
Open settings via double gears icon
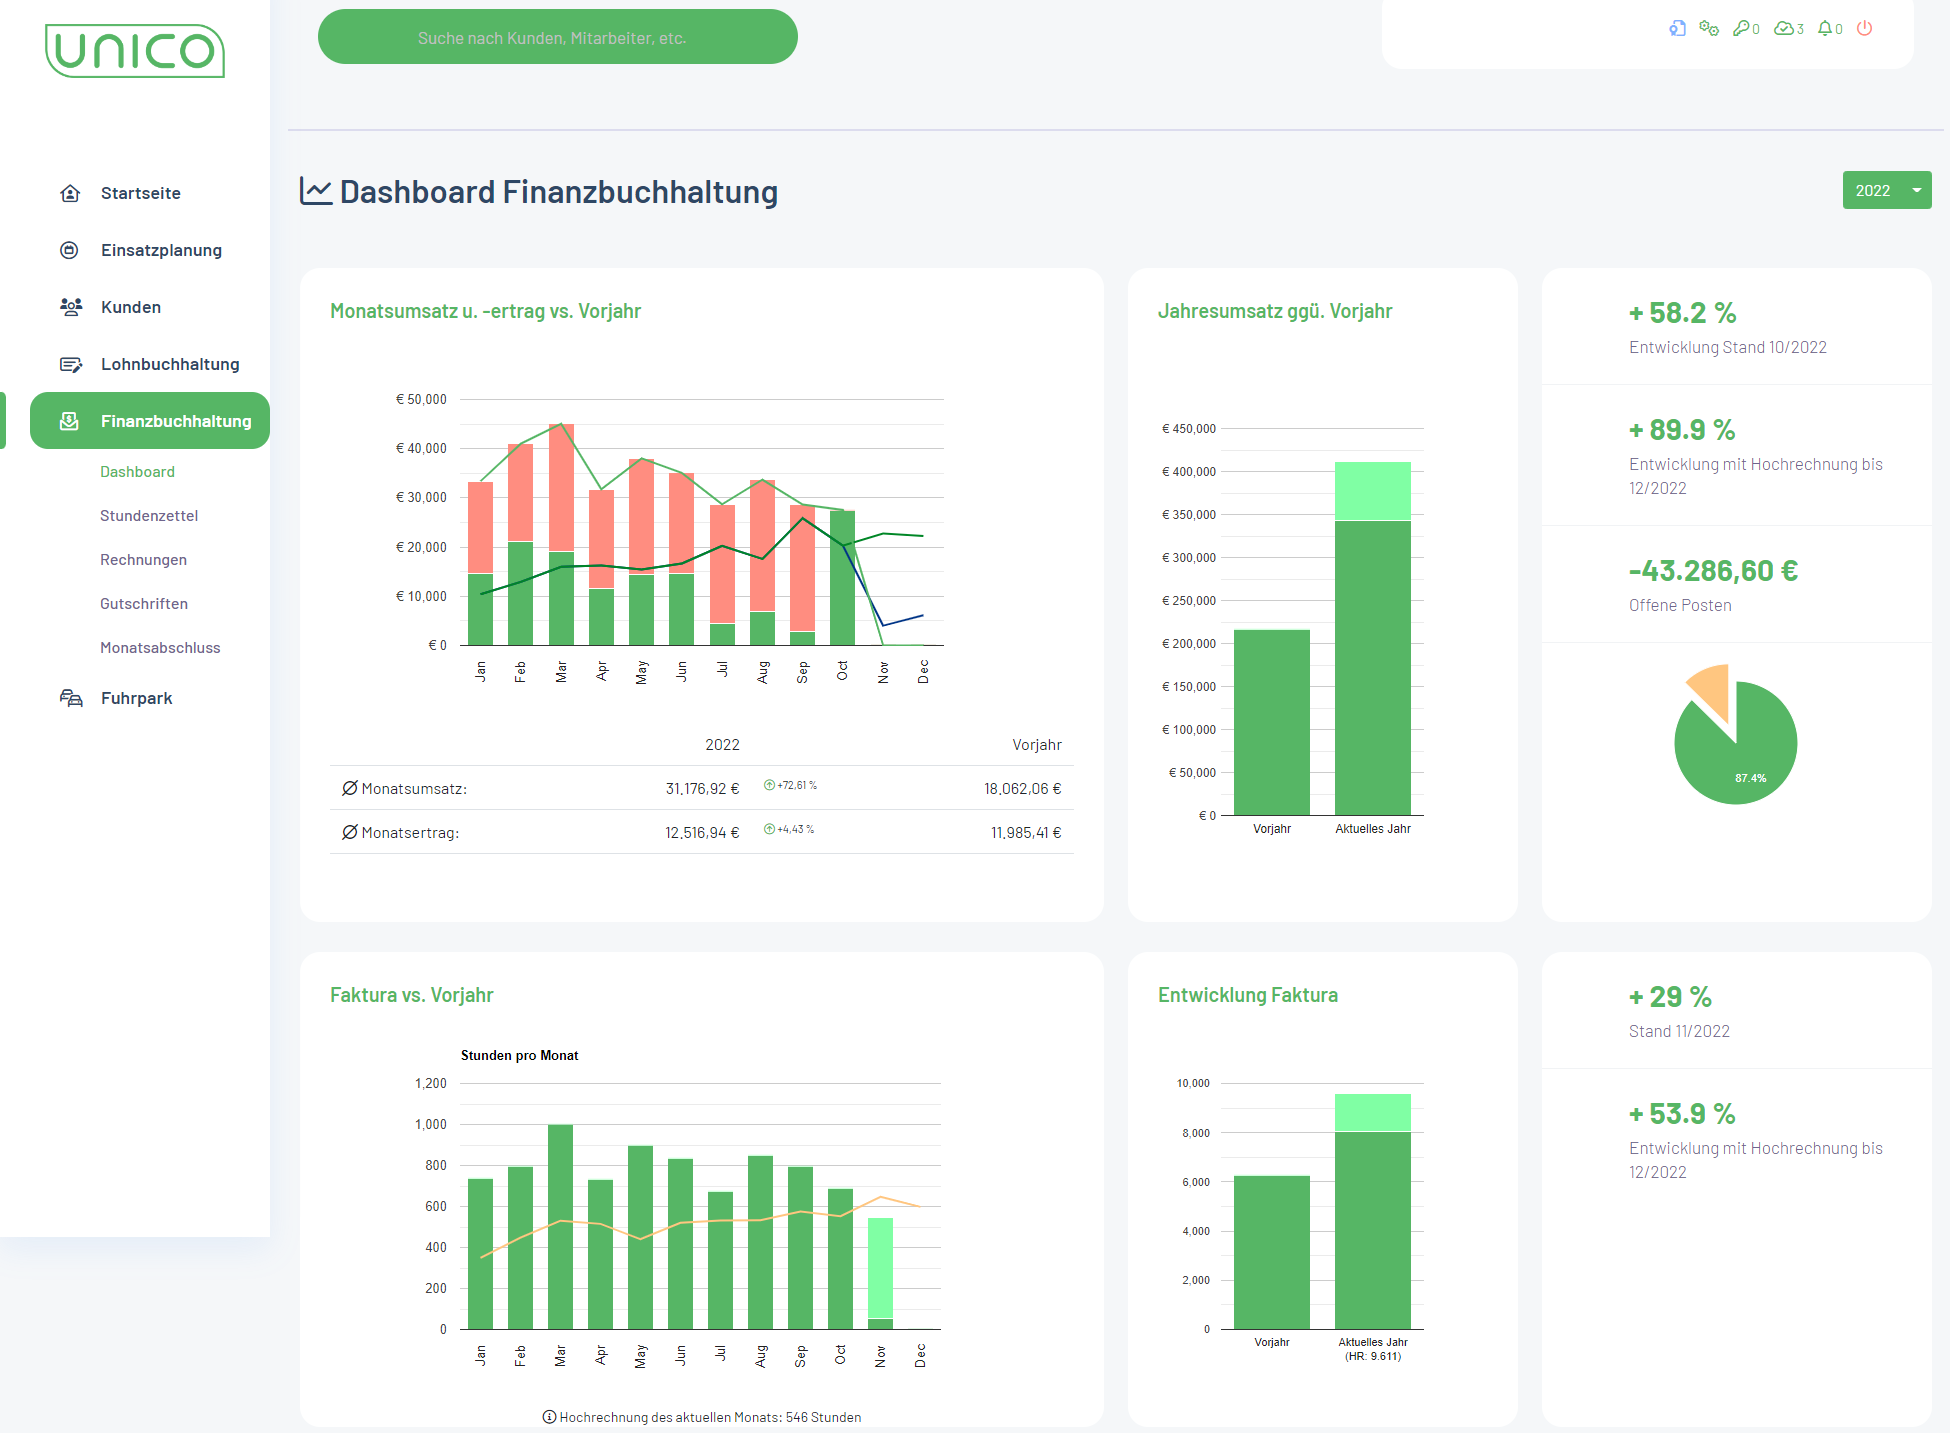click(1709, 28)
